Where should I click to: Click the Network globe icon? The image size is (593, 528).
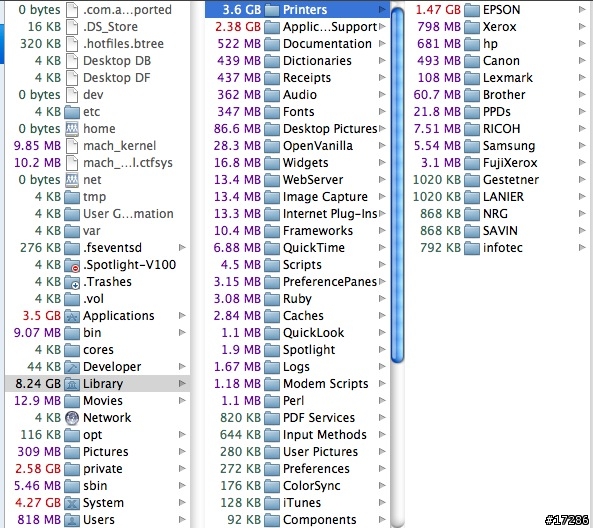[x=72, y=418]
